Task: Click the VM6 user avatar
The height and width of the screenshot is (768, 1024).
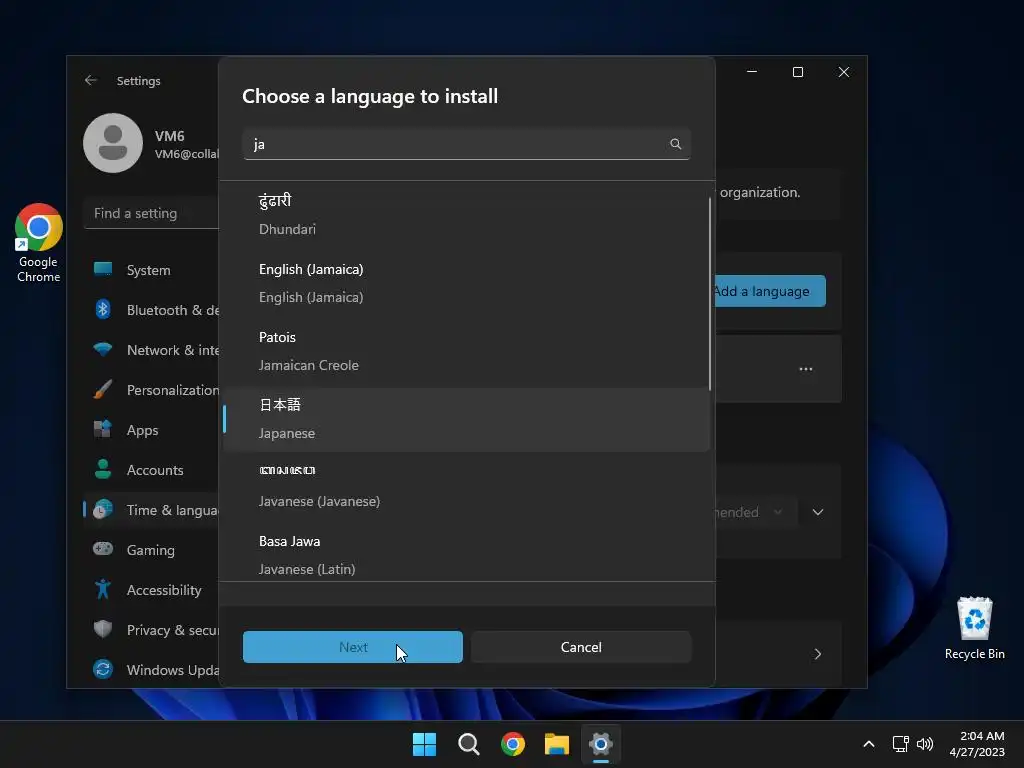Action: [x=113, y=143]
